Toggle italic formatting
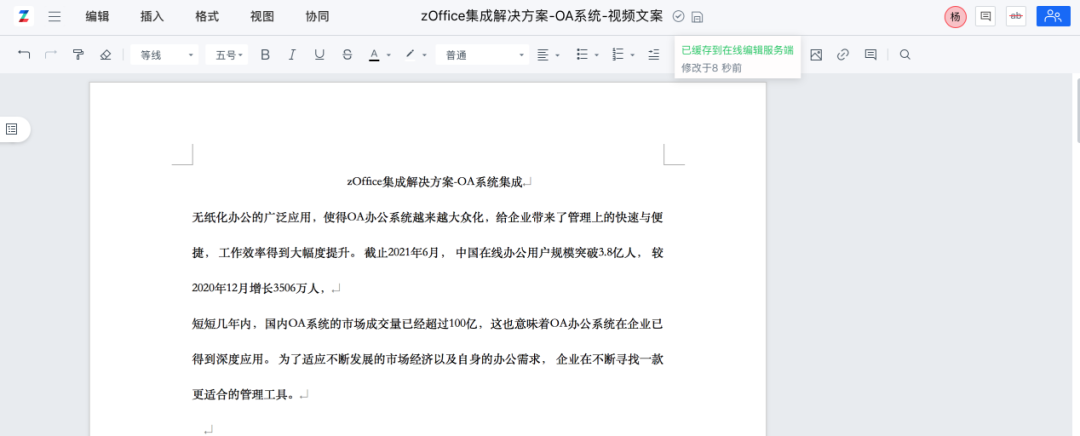This screenshot has width=1080, height=436. pyautogui.click(x=292, y=54)
